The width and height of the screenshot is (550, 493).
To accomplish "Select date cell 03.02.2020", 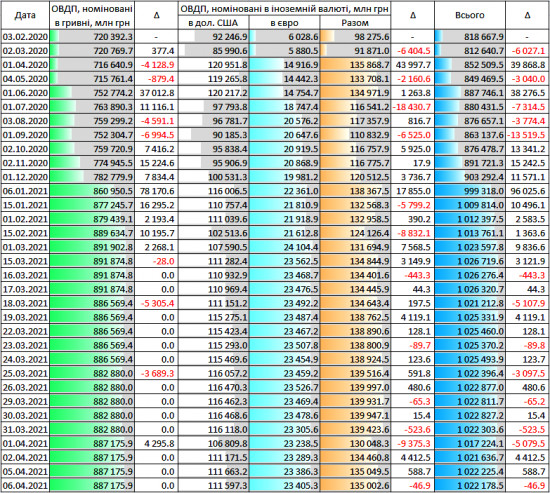I will (x=25, y=37).
